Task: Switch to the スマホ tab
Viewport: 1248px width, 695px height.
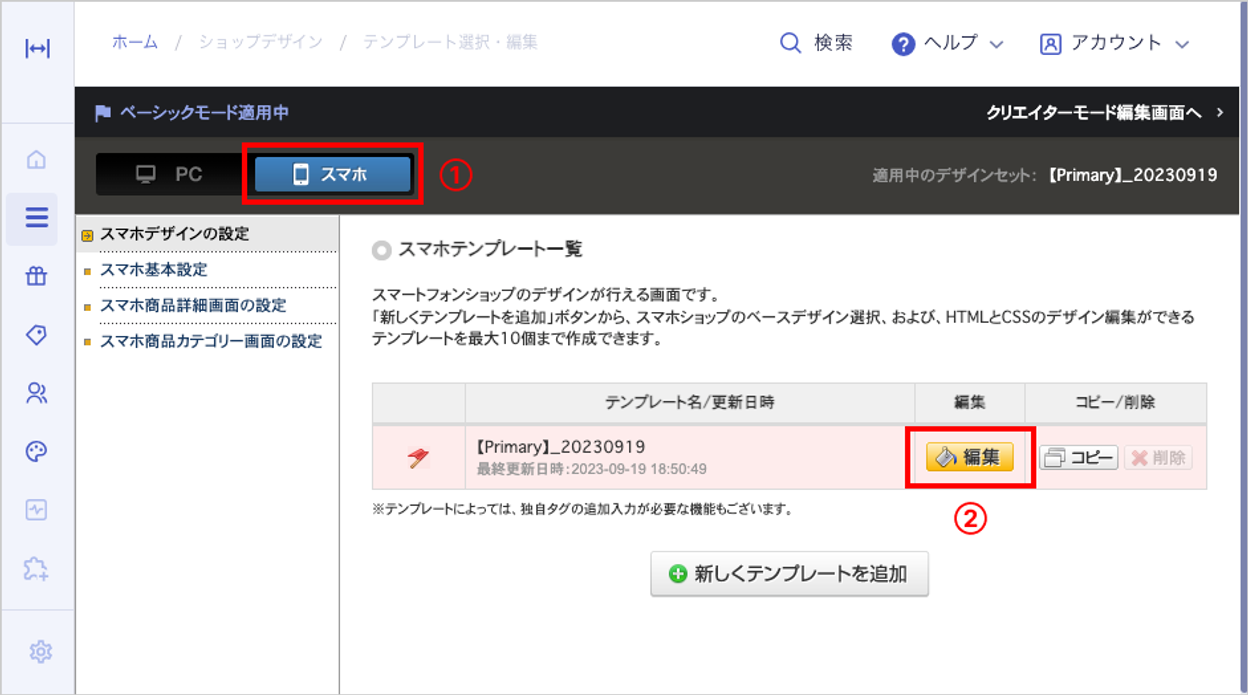Action: pos(333,174)
